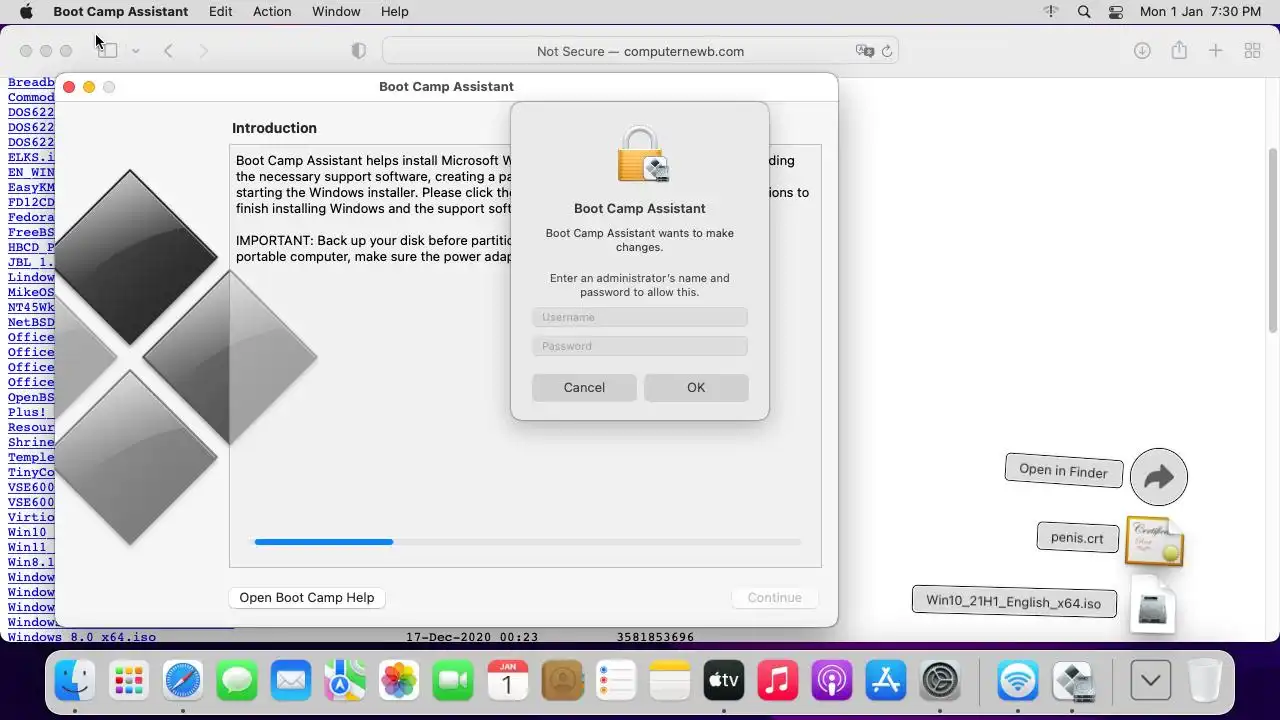
Task: Open the Windows 8.0 x64.iso link
Action: 82,637
